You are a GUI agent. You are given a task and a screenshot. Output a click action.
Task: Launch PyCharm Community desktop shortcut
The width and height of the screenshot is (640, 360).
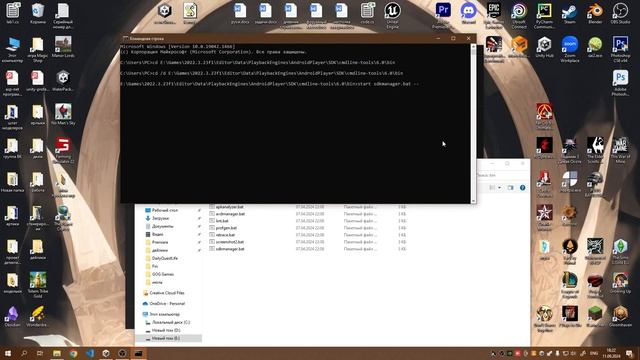click(544, 16)
